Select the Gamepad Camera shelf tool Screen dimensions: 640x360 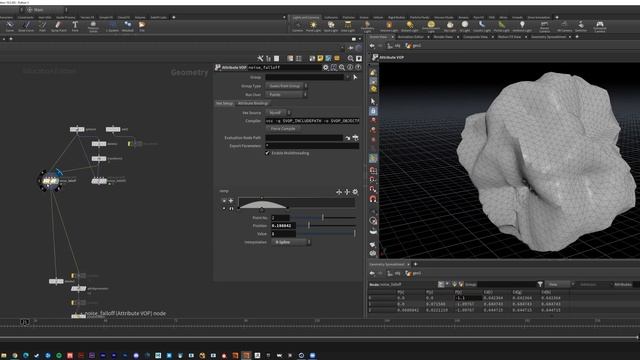(600, 27)
